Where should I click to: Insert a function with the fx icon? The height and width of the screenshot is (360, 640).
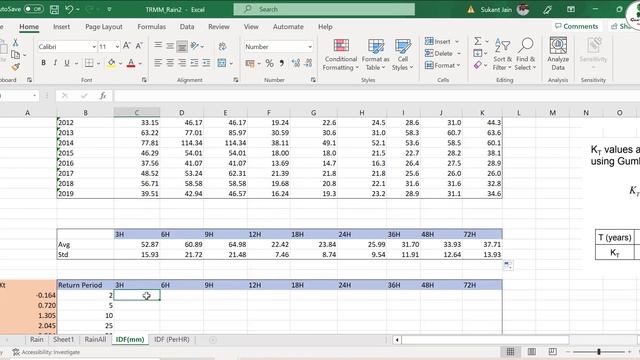(x=103, y=96)
